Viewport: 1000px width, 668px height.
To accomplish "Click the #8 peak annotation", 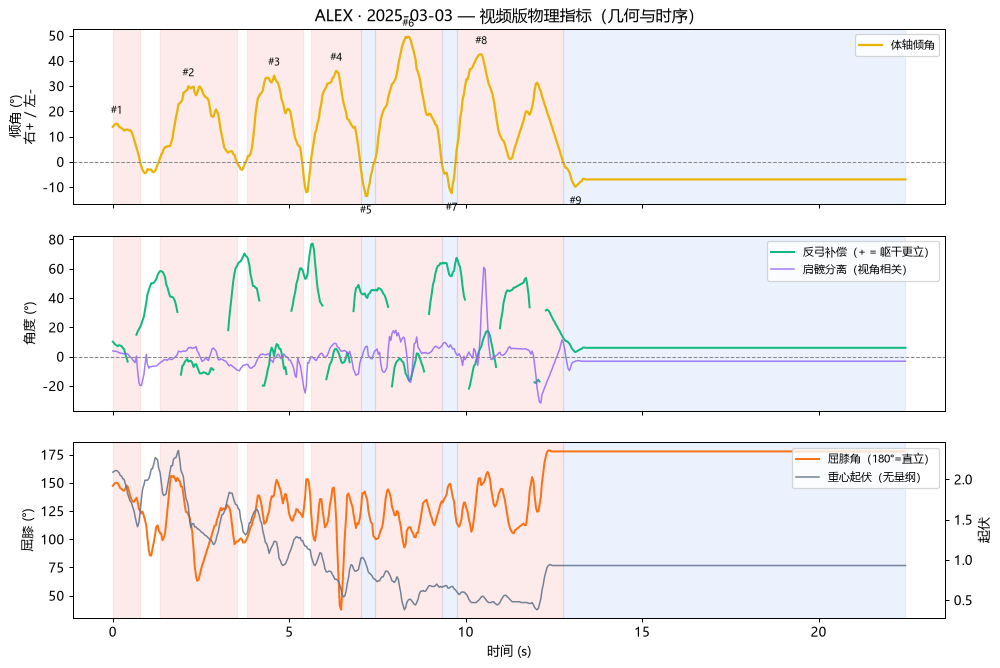I will [x=481, y=40].
